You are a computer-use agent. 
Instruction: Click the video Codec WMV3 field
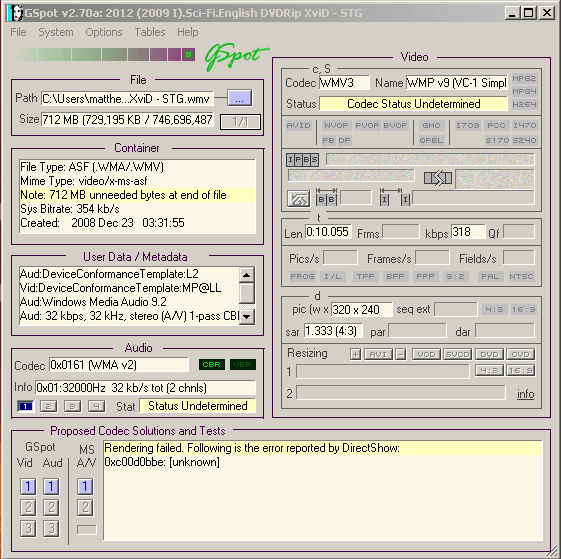(344, 83)
